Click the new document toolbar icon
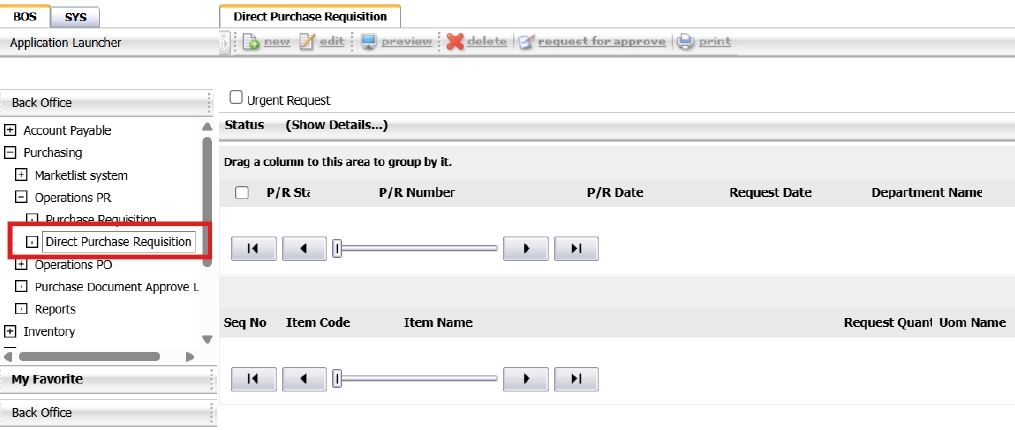Image resolution: width=1015 pixels, height=430 pixels. pos(250,42)
